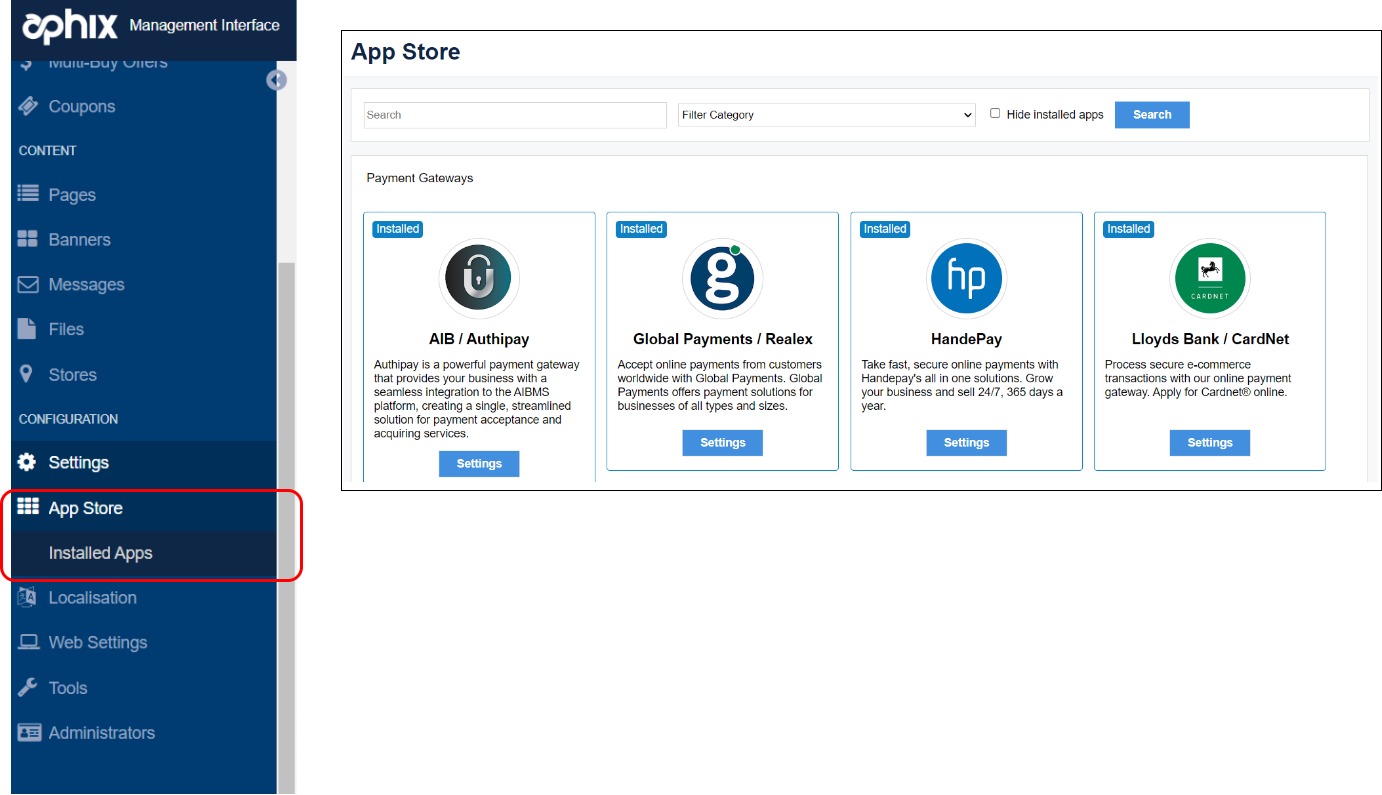Screen dimensions: 1382x795
Task: Click the Coupons tag icon in sidebar
Action: click(x=28, y=106)
